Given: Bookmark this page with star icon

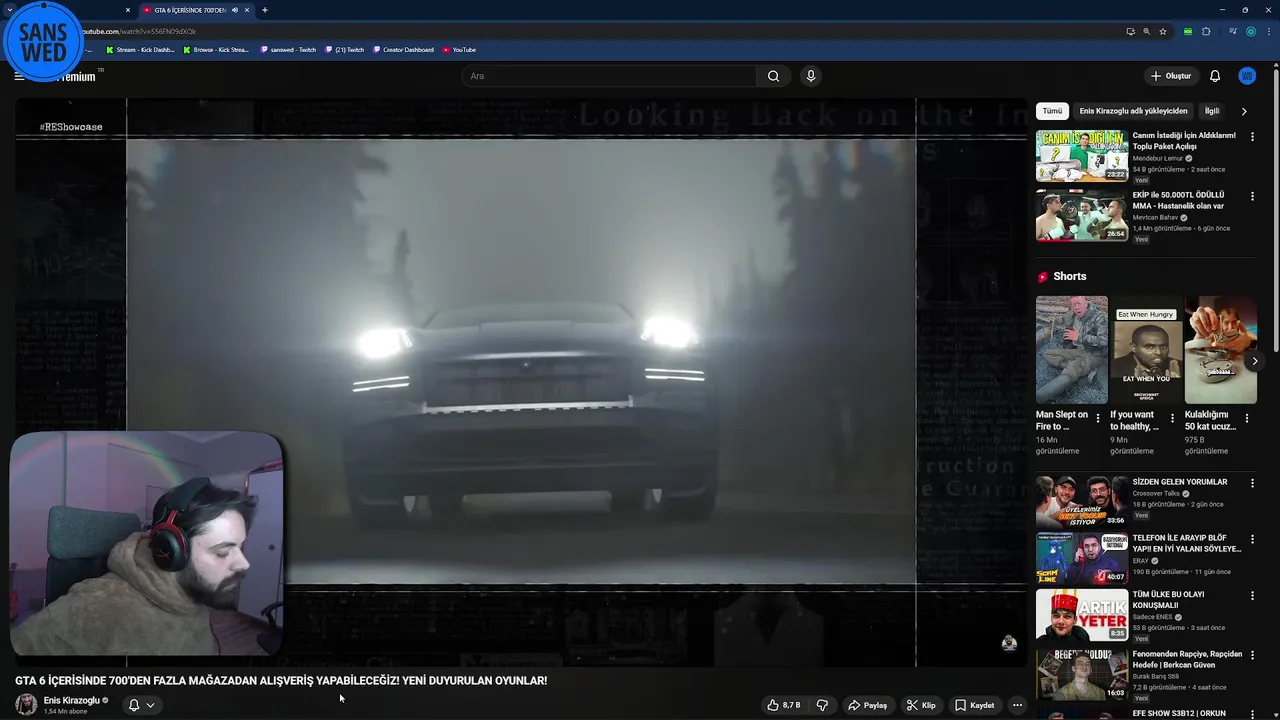Looking at the screenshot, I should (1163, 31).
